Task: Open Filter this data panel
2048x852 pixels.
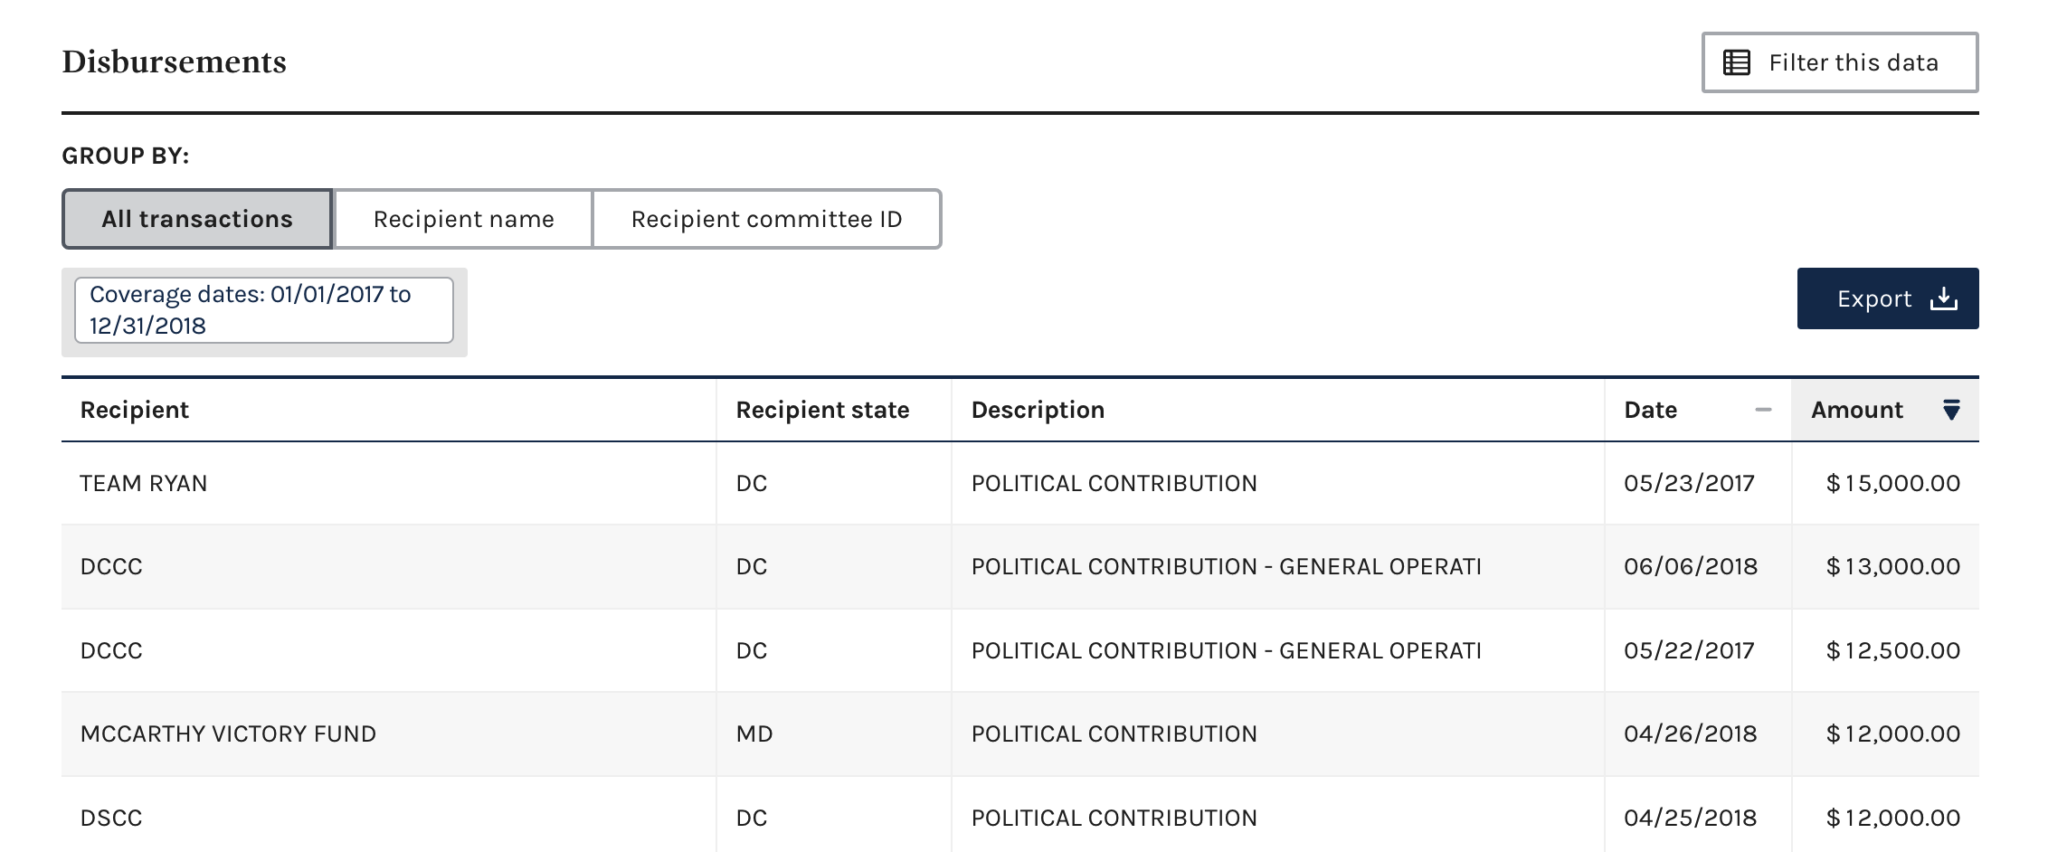Action: 1840,62
